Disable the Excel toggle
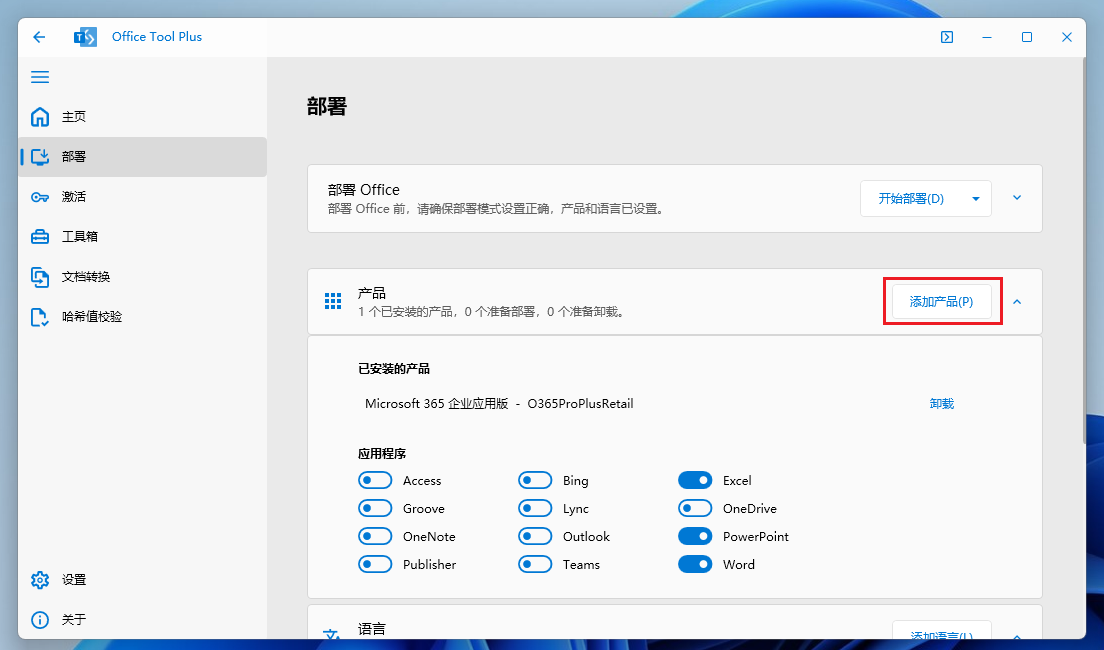1104x650 pixels. (695, 480)
